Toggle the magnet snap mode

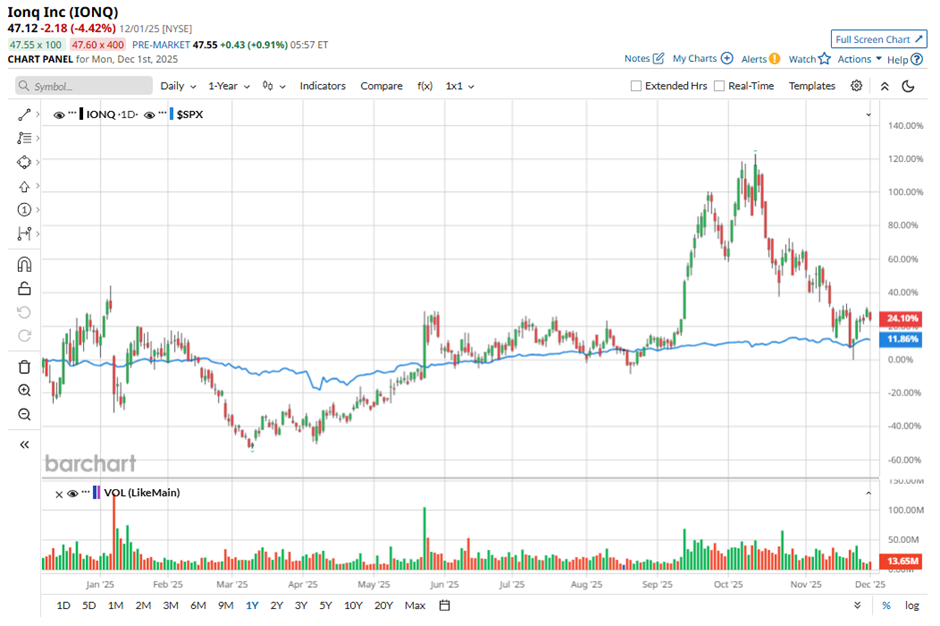point(24,264)
